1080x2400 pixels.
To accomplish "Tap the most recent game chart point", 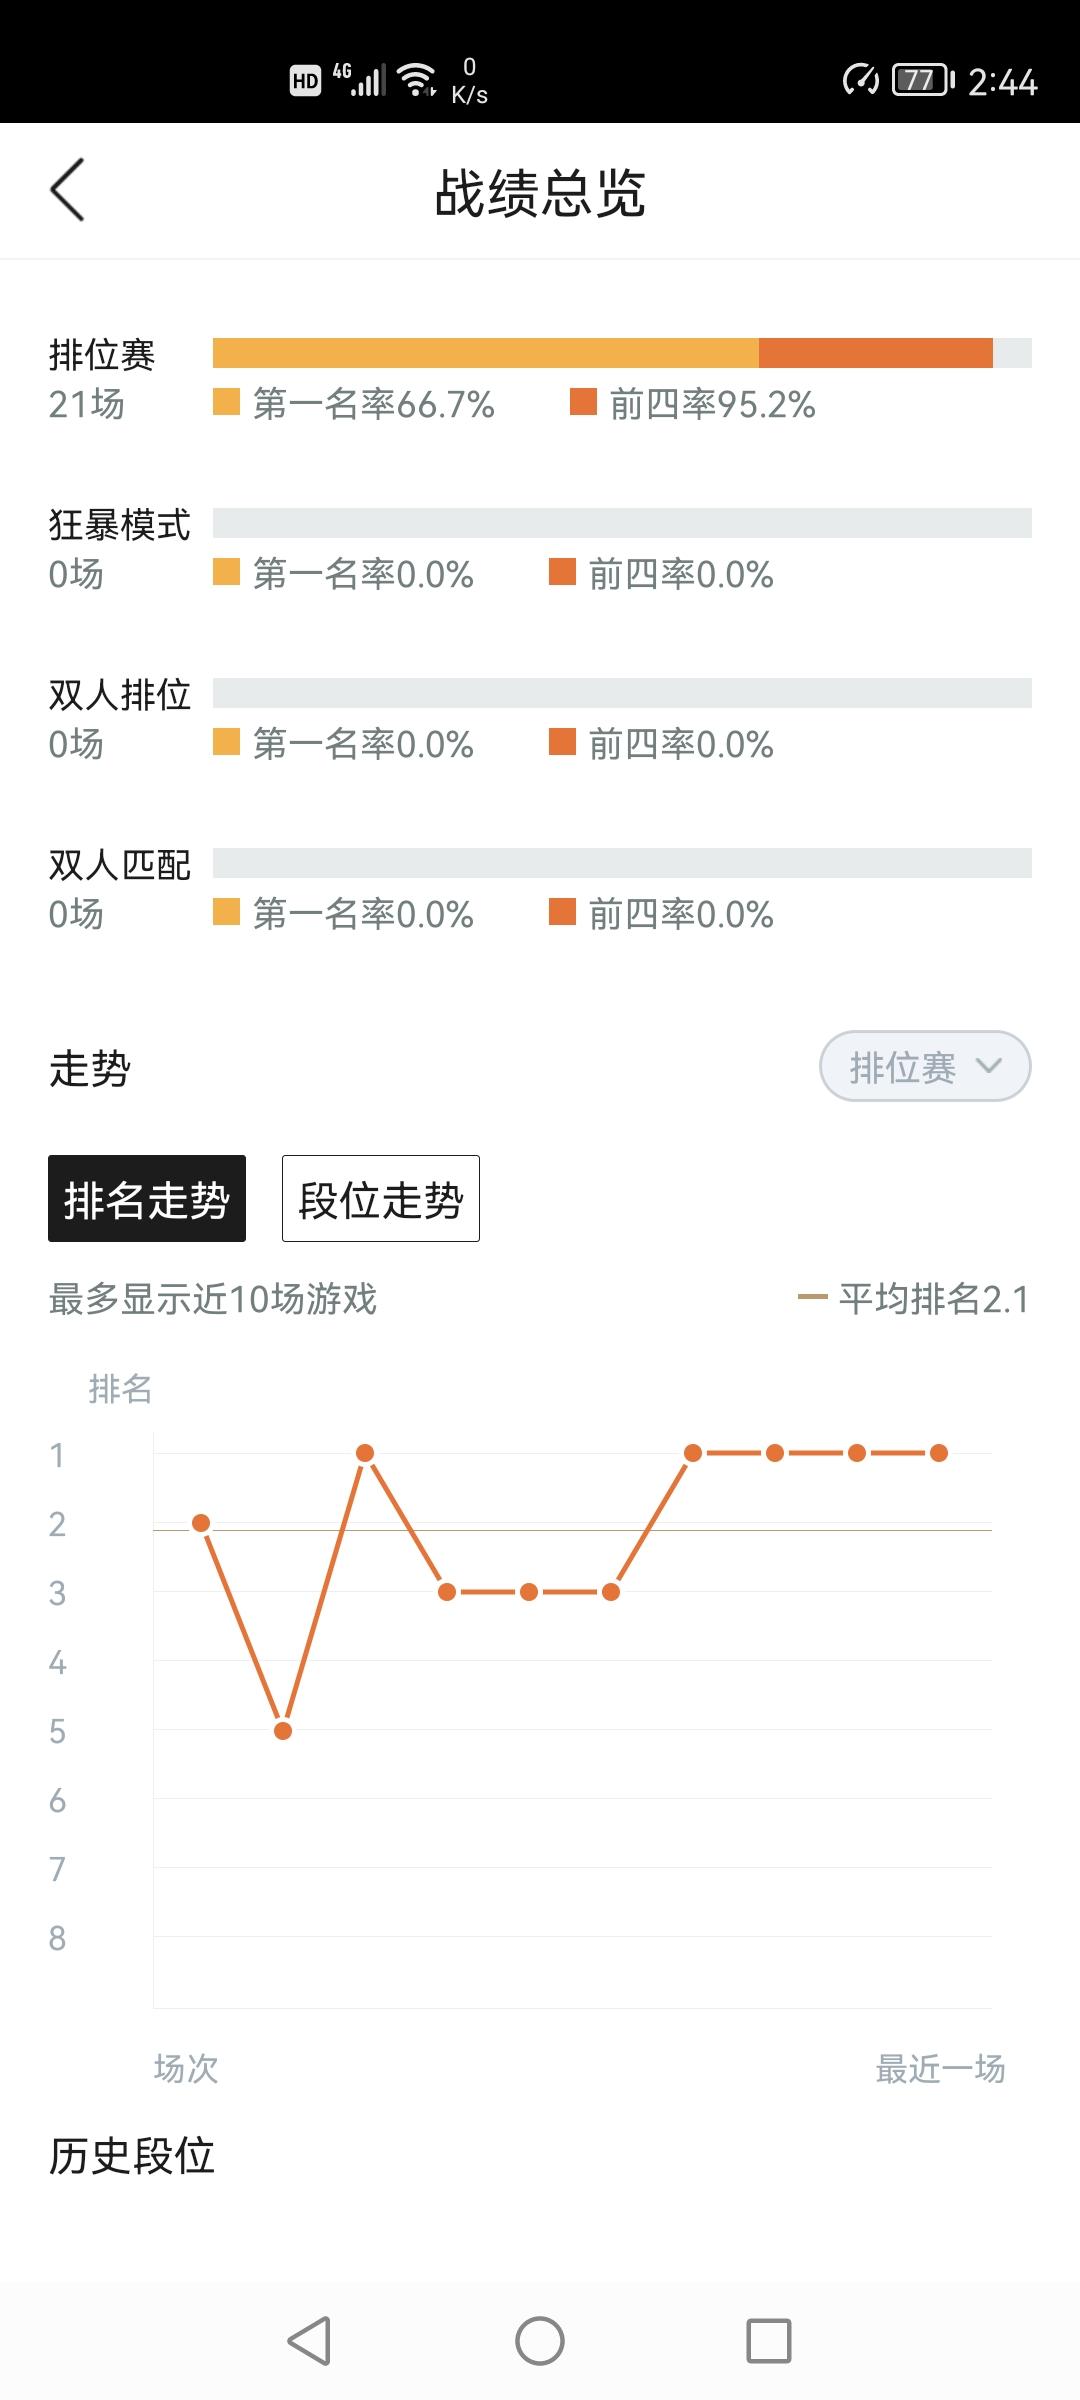I will click(x=939, y=1453).
